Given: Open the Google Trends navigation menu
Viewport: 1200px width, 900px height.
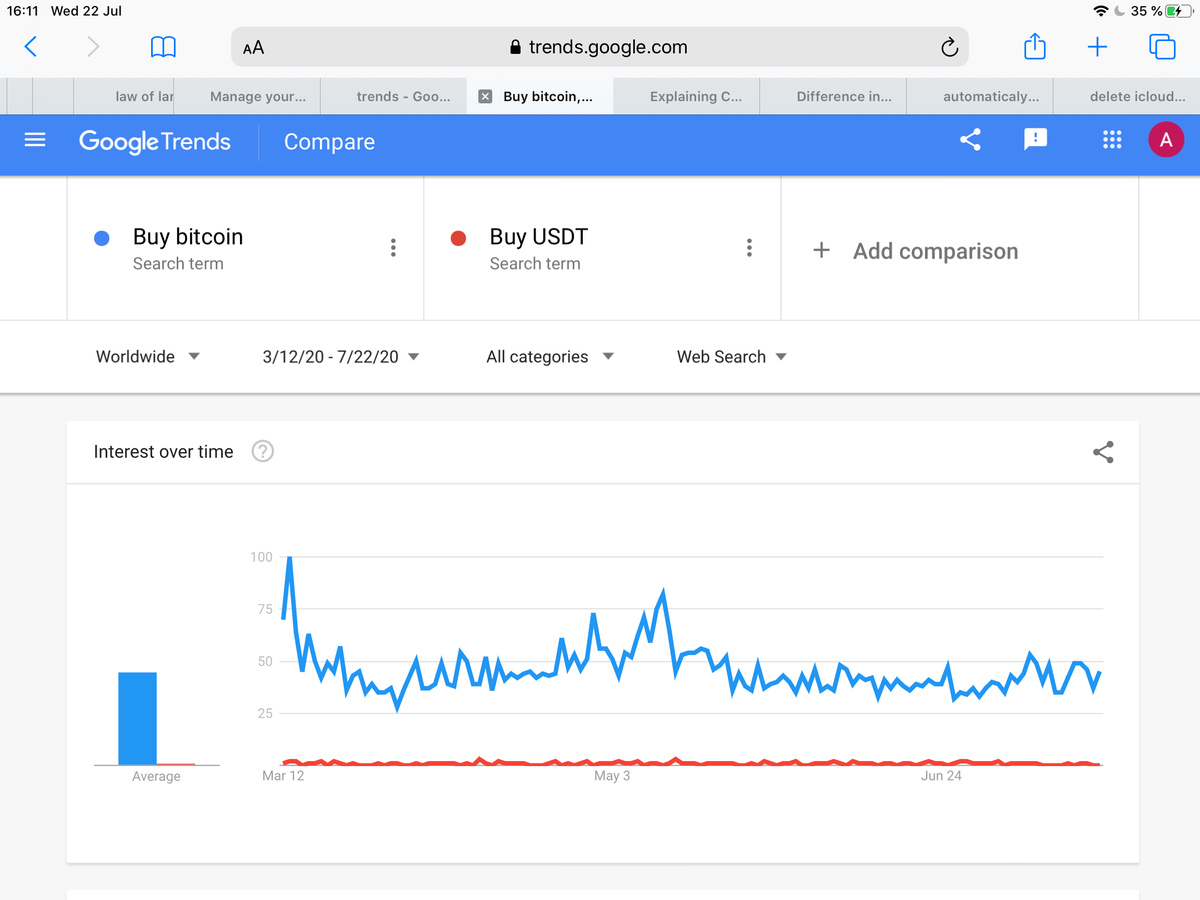Looking at the screenshot, I should click(34, 140).
